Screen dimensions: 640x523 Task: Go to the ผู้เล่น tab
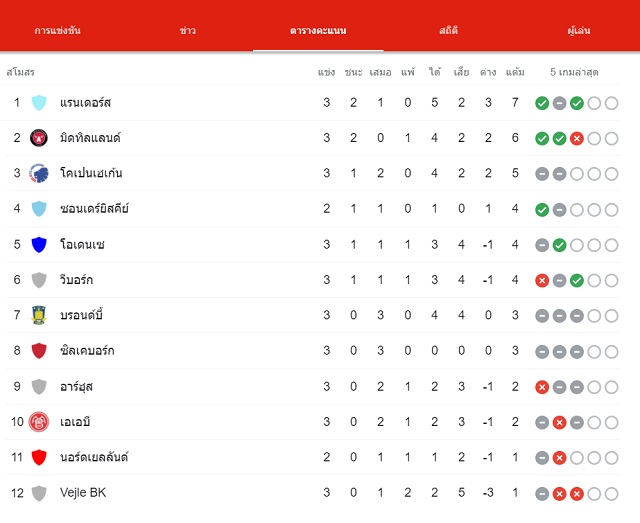tap(579, 31)
